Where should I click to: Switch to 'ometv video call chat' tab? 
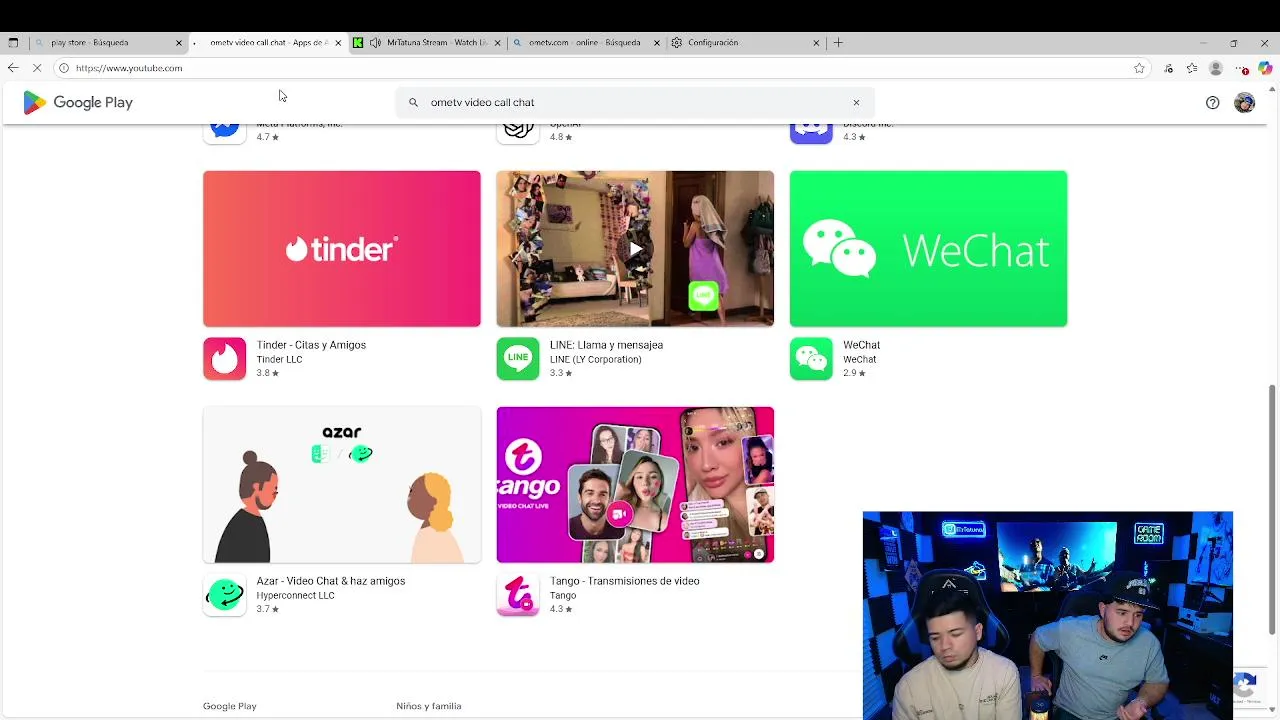click(x=268, y=43)
